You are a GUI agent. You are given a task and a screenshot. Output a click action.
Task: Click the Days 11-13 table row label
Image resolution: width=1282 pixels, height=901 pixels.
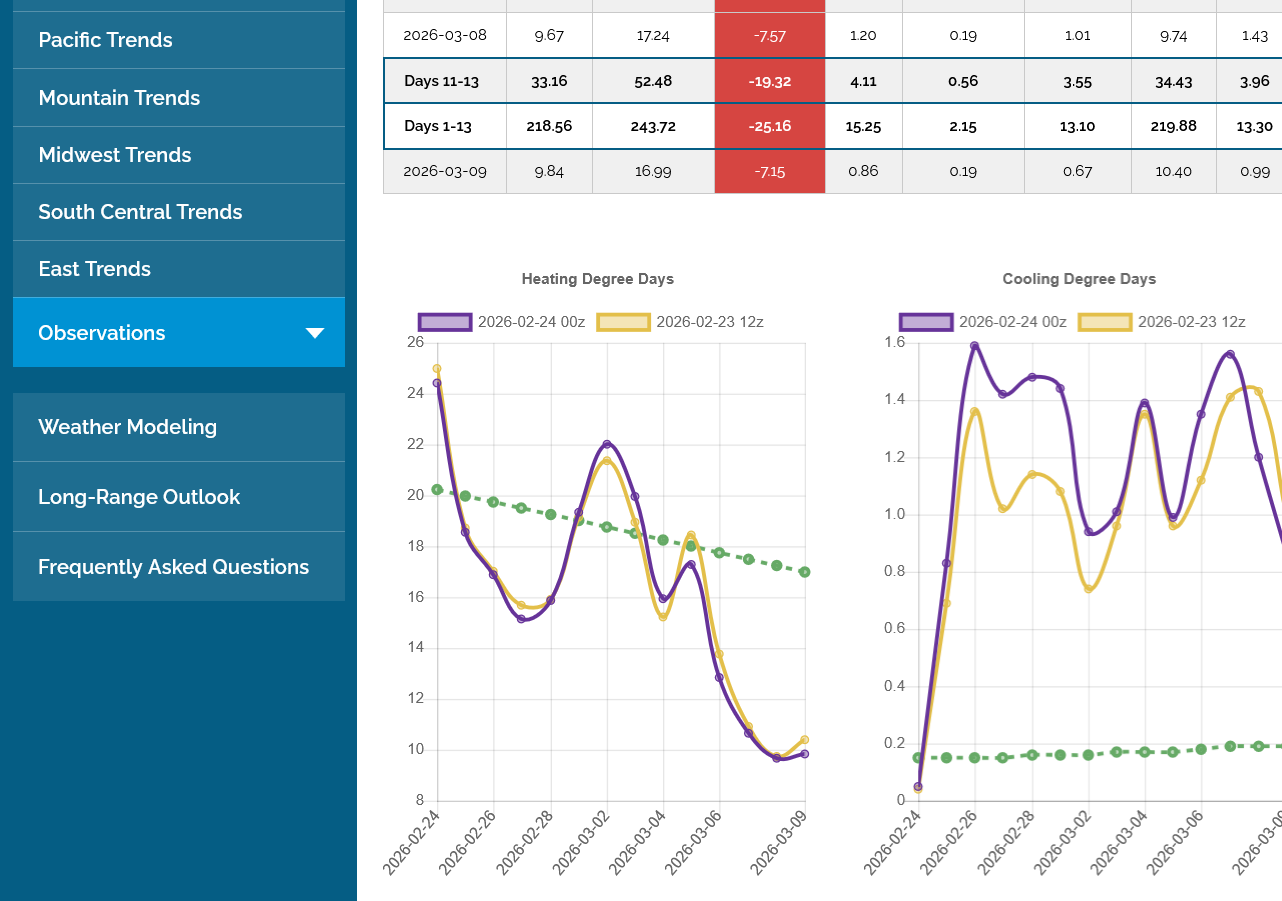pyautogui.click(x=441, y=81)
